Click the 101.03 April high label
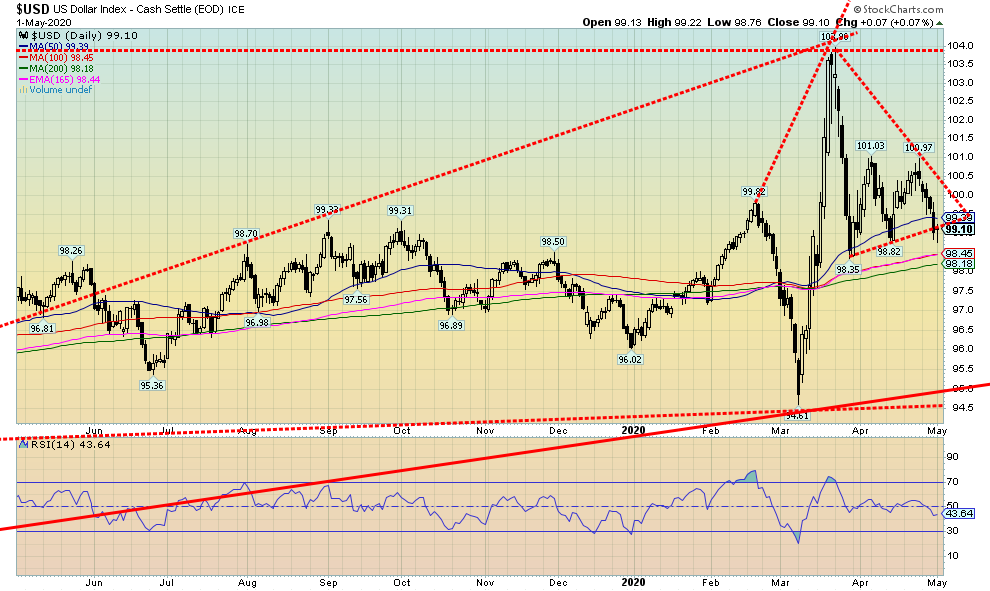The image size is (990, 591). point(871,146)
